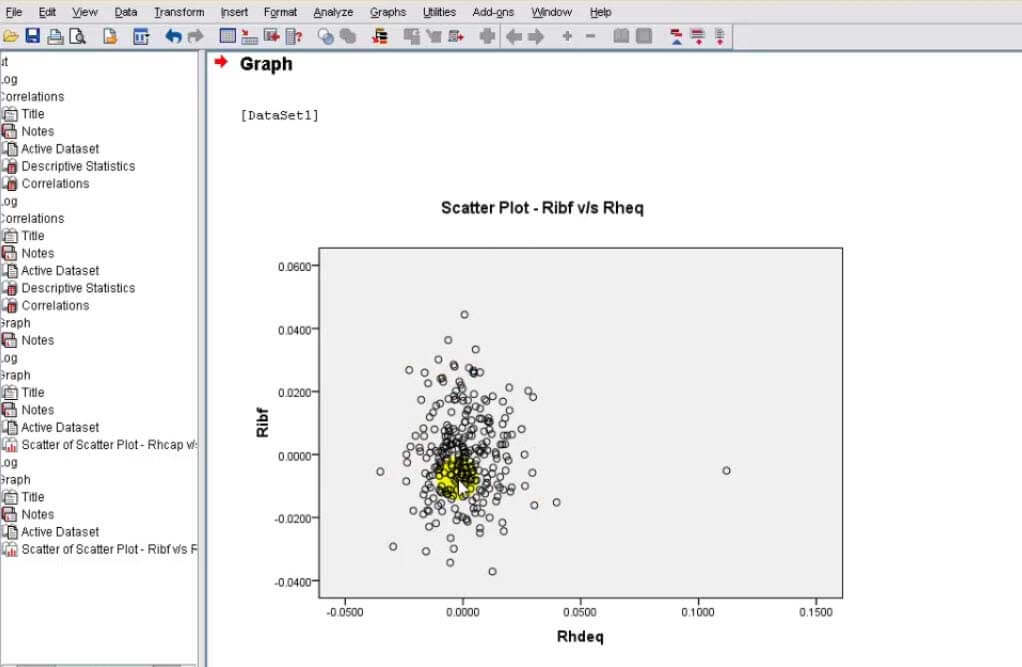
Task: Click the Insert Text icon
Action: [720, 37]
